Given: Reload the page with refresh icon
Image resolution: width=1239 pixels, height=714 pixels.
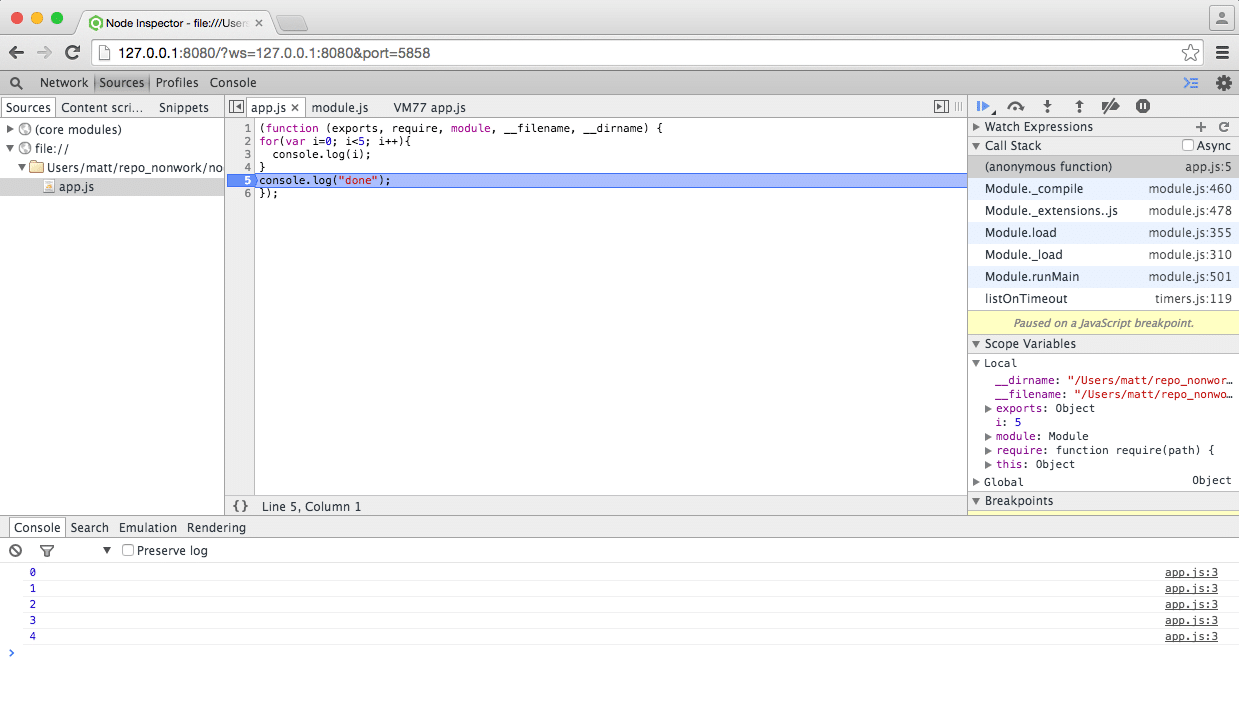Looking at the screenshot, I should point(72,53).
